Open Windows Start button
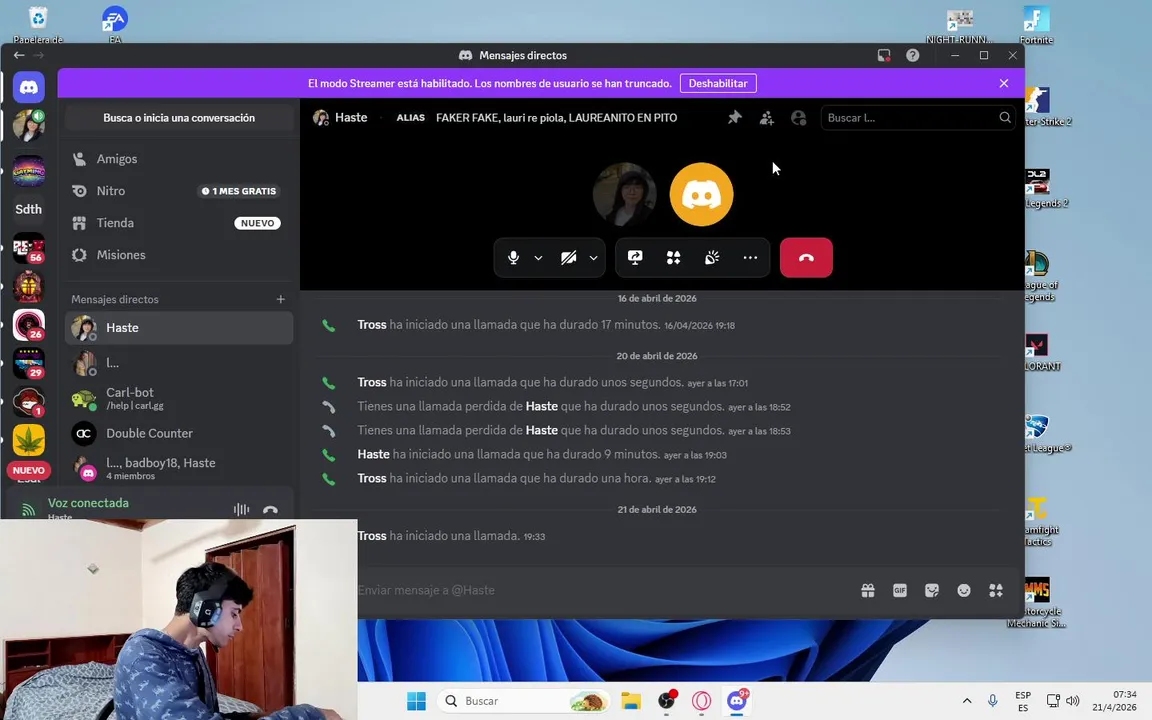 click(x=417, y=701)
